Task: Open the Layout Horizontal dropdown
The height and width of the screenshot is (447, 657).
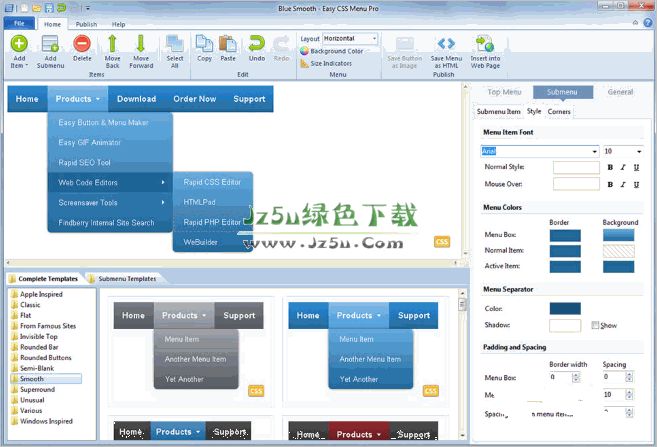Action: coord(374,39)
